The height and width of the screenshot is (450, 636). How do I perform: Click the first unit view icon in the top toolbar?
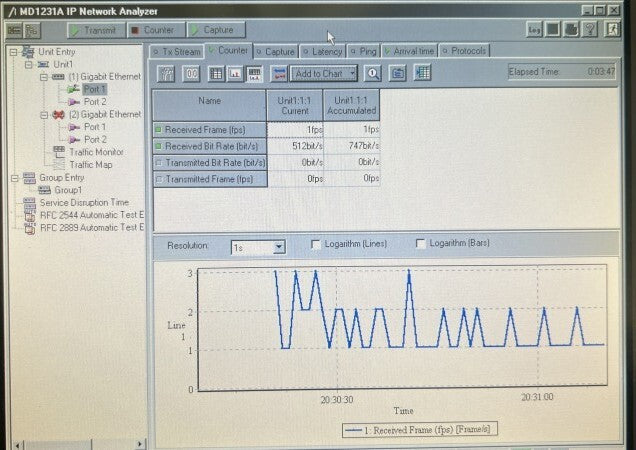pyautogui.click(x=14, y=30)
